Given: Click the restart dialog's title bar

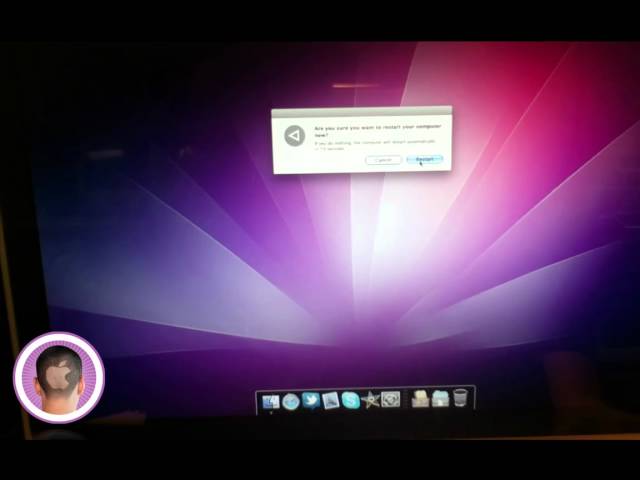Looking at the screenshot, I should (361, 112).
